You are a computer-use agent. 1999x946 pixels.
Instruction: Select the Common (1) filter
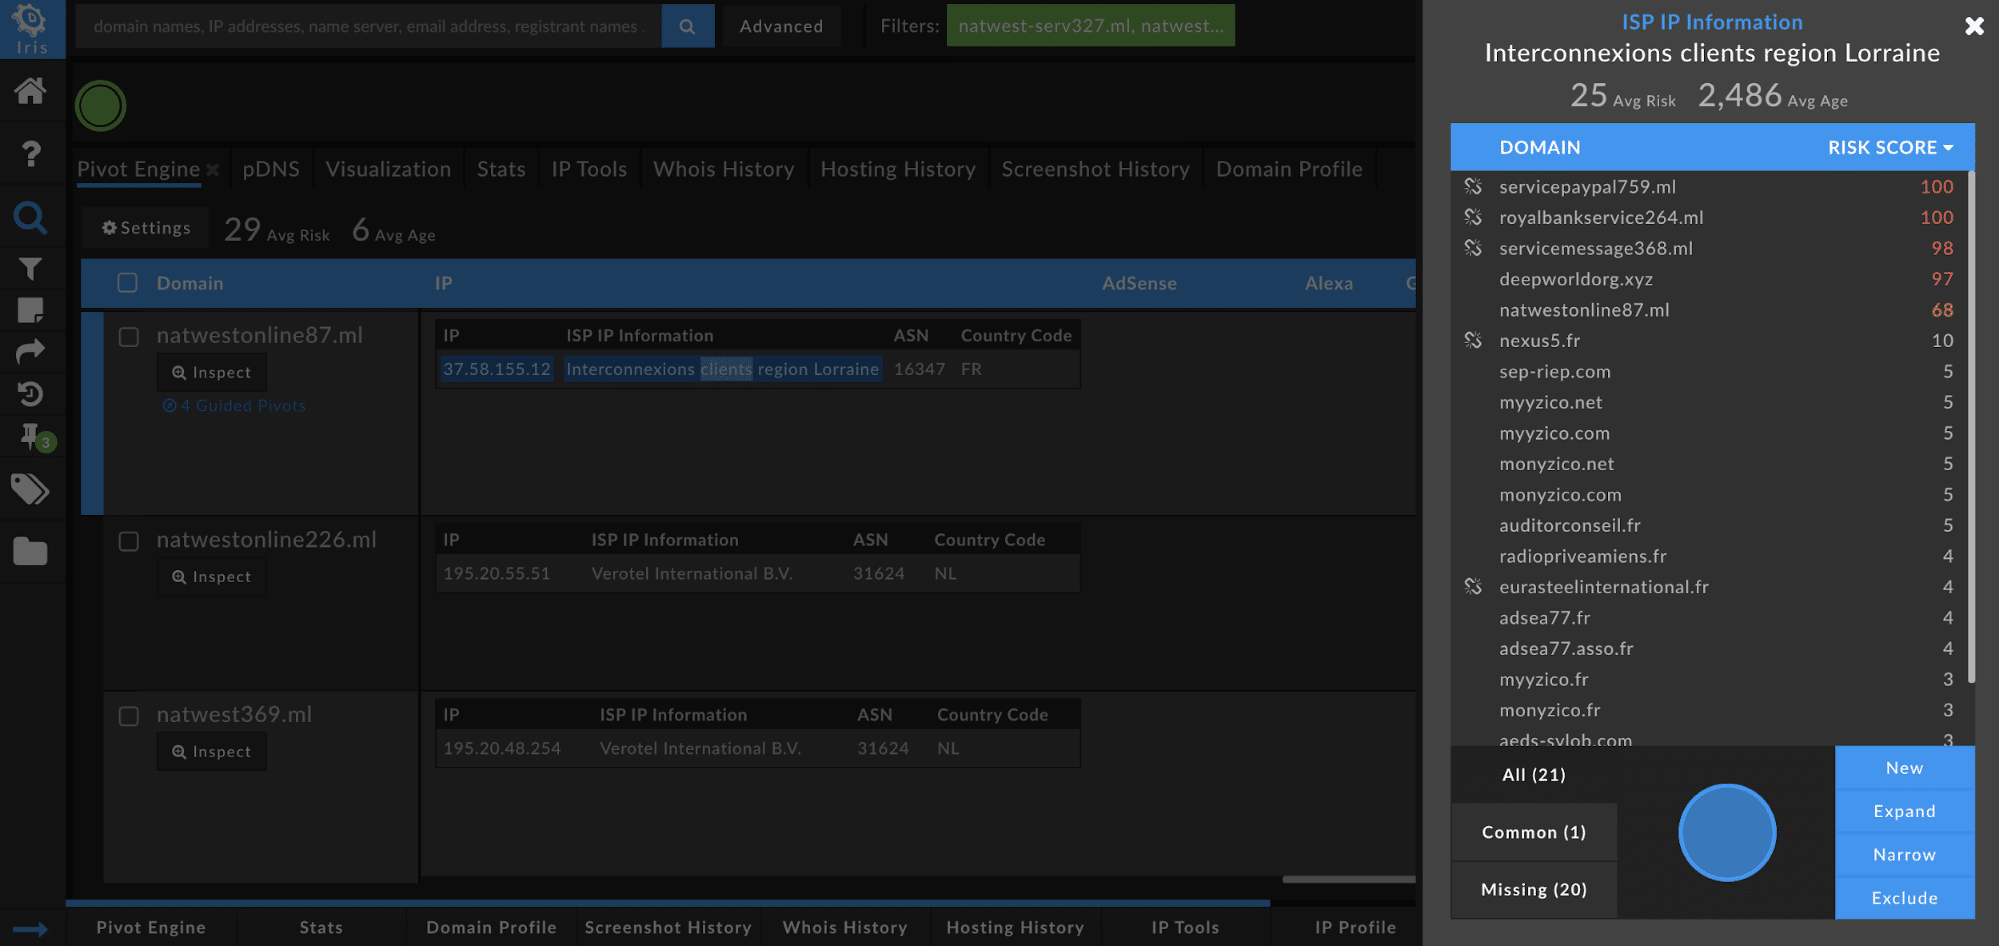1534,832
